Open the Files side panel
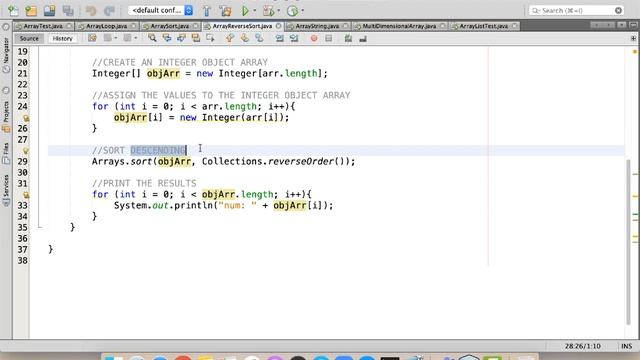This screenshot has width=640, height=360. (x=6, y=153)
